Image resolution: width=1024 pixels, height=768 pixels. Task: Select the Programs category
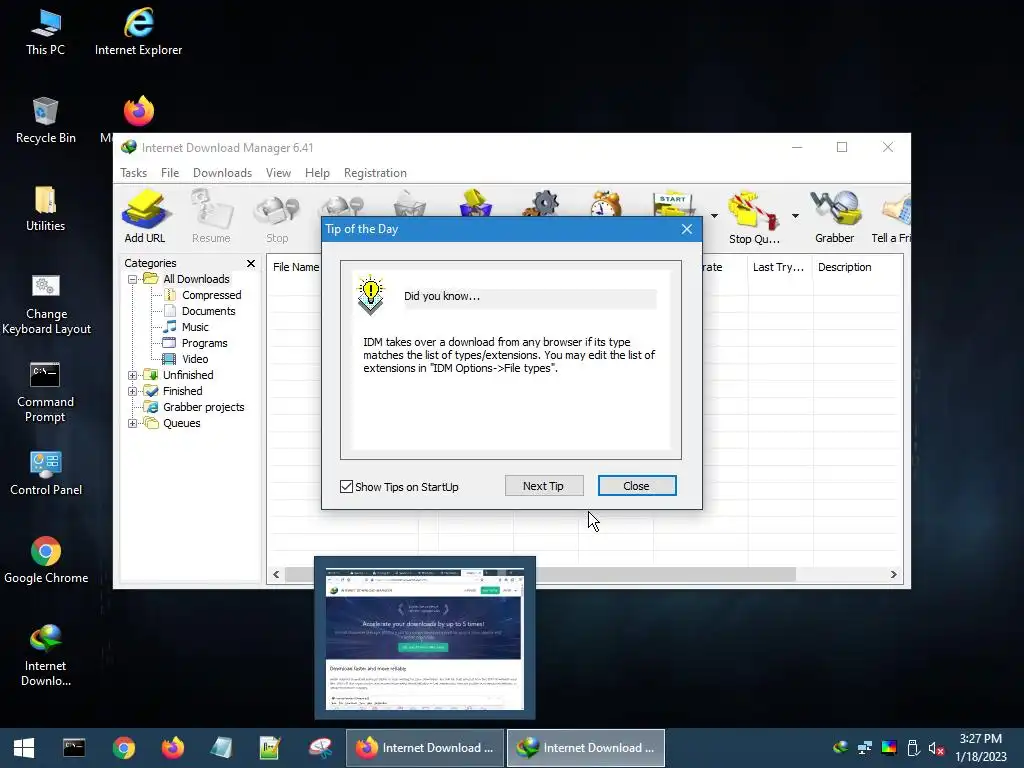[x=204, y=344]
